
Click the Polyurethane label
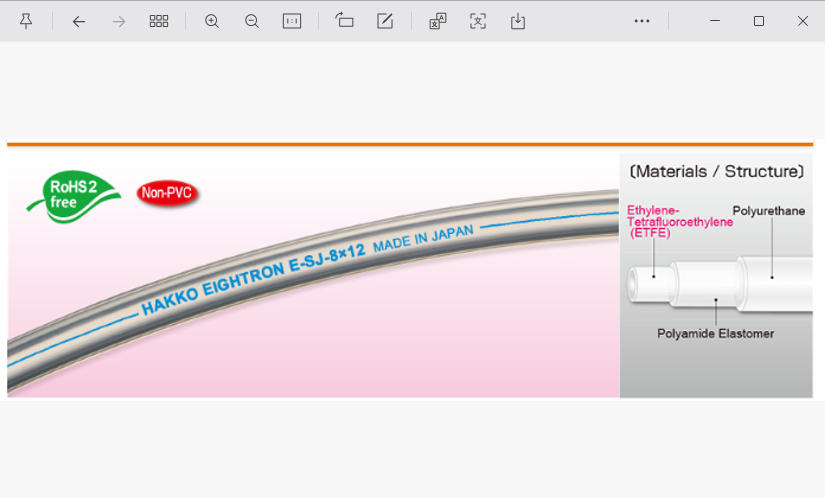point(769,211)
